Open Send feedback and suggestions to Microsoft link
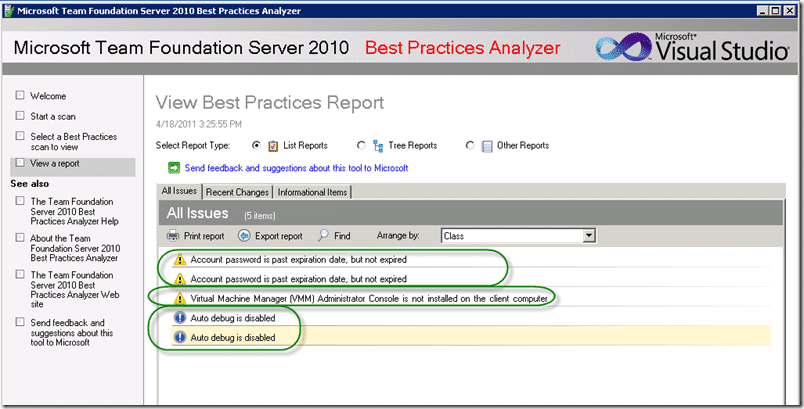This screenshot has height=409, width=804. pyautogui.click(x=296, y=168)
